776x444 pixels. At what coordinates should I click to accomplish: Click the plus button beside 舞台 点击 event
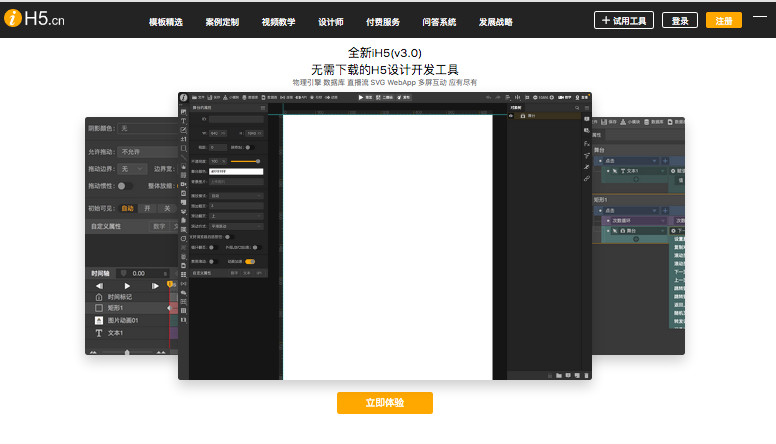point(665,161)
